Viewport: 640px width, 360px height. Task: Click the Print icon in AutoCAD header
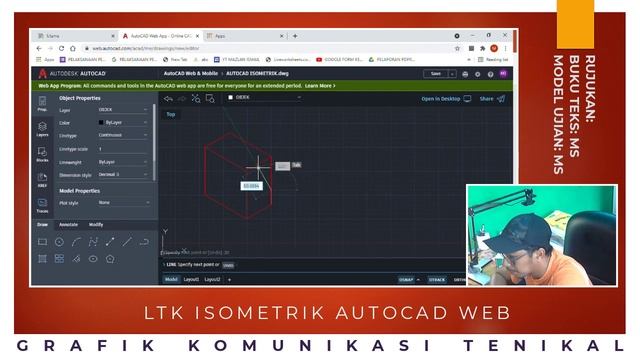pos(465,74)
